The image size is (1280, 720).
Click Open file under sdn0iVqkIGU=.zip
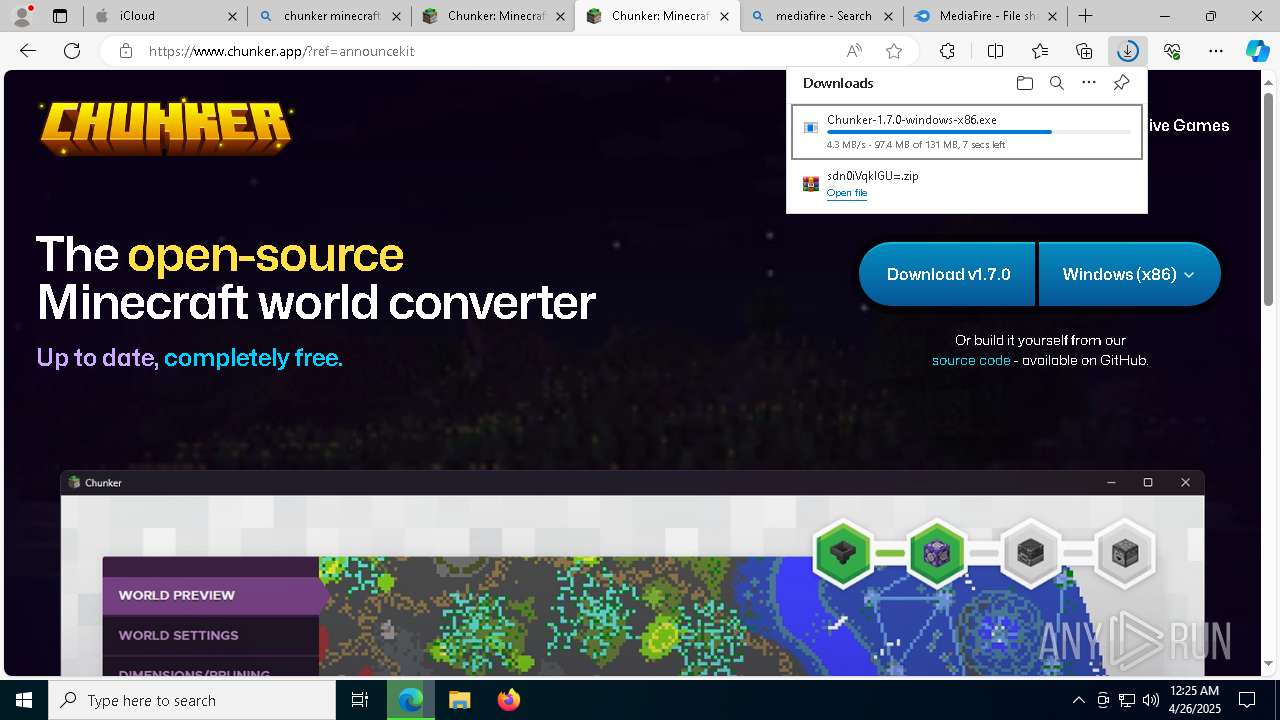click(x=847, y=193)
